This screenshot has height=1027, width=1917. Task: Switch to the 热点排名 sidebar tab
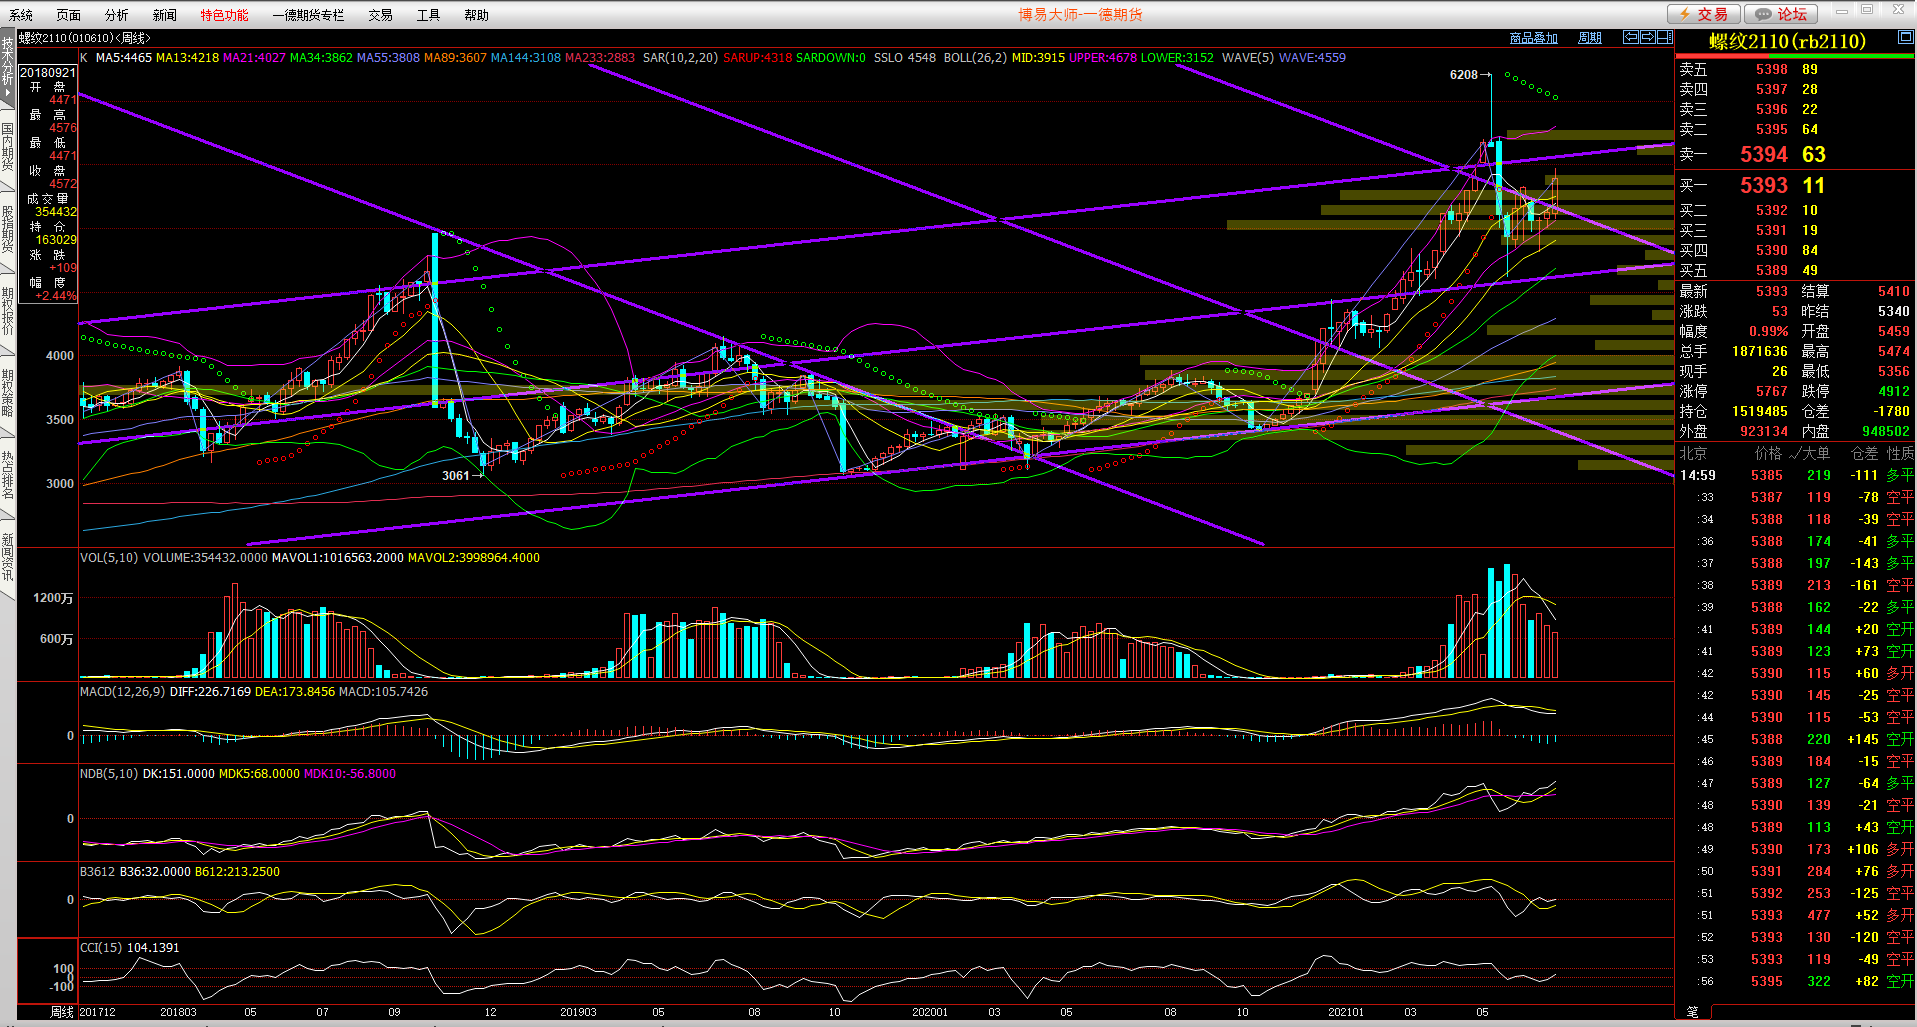click(7, 475)
